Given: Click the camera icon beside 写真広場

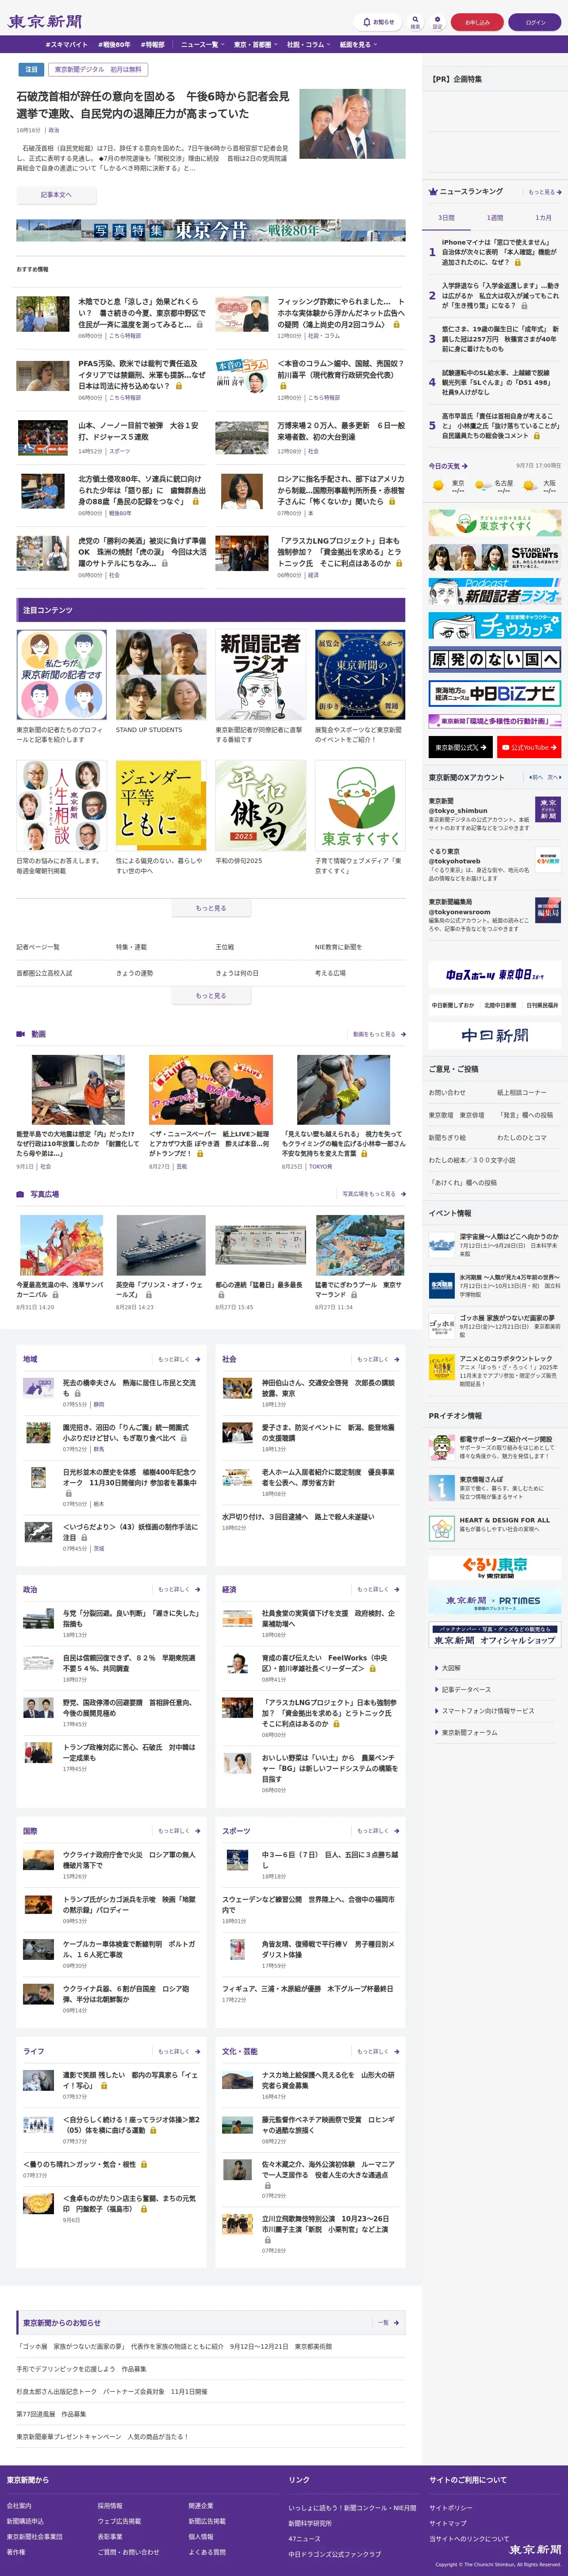Looking at the screenshot, I should [21, 1194].
